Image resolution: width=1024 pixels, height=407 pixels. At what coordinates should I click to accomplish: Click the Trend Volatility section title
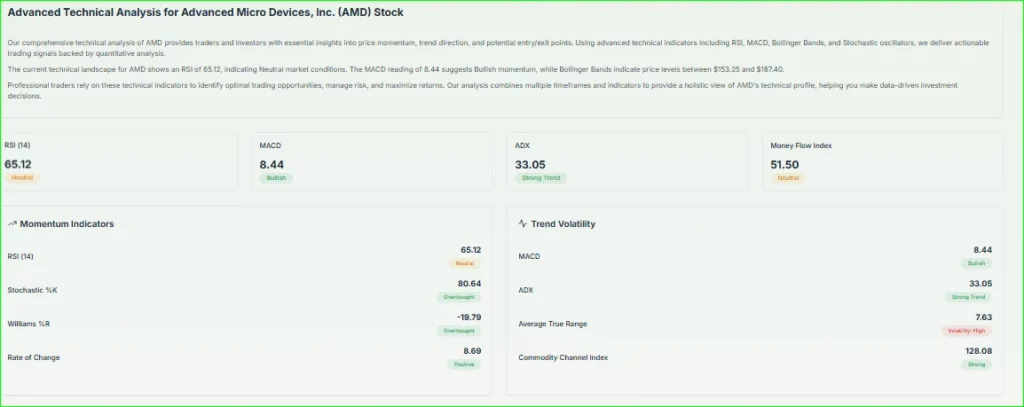tap(563, 224)
